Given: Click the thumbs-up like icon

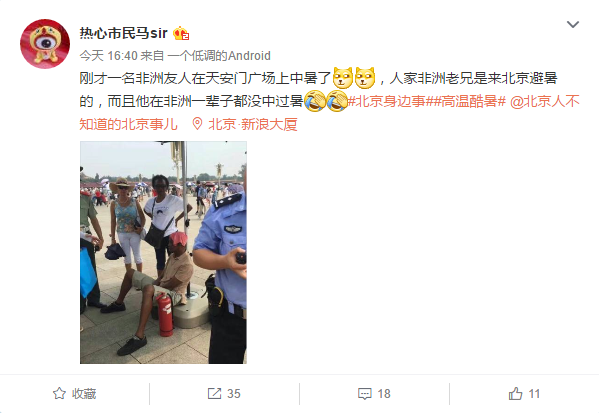Looking at the screenshot, I should click(x=515, y=394).
